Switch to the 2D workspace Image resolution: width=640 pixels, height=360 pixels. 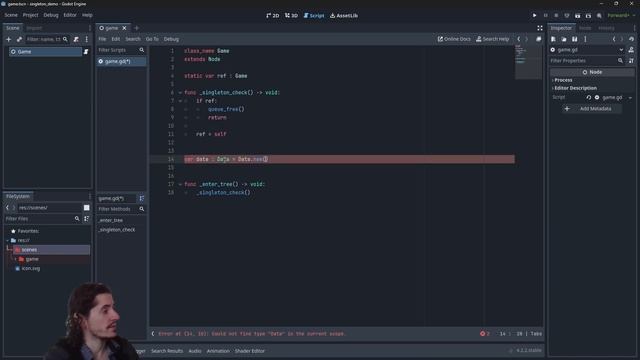pyautogui.click(x=273, y=16)
